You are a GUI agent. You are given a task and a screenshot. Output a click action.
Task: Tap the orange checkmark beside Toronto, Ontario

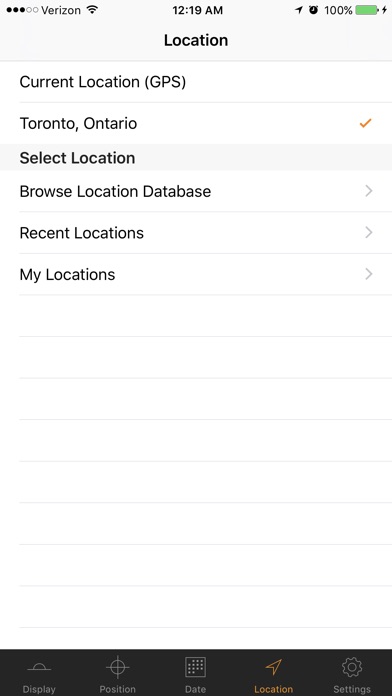pos(365,123)
